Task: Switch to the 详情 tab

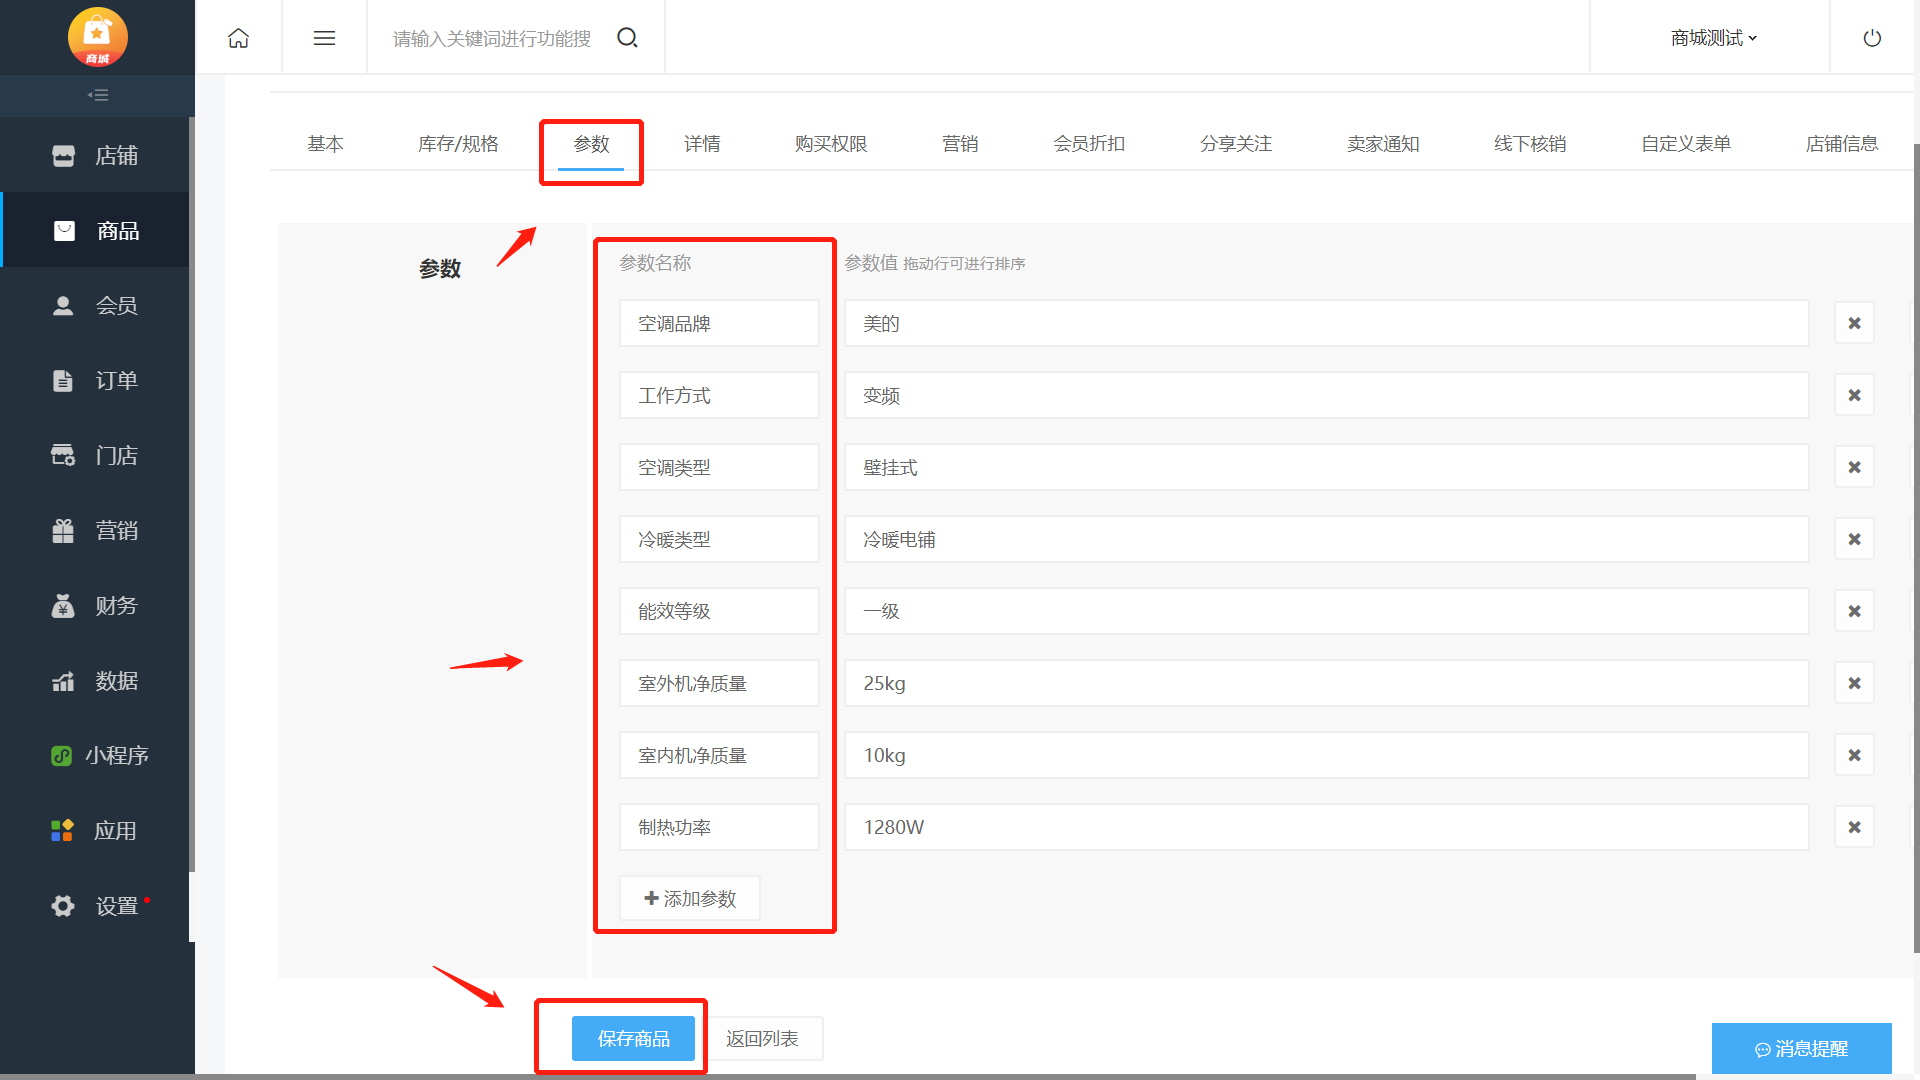Action: 702,144
